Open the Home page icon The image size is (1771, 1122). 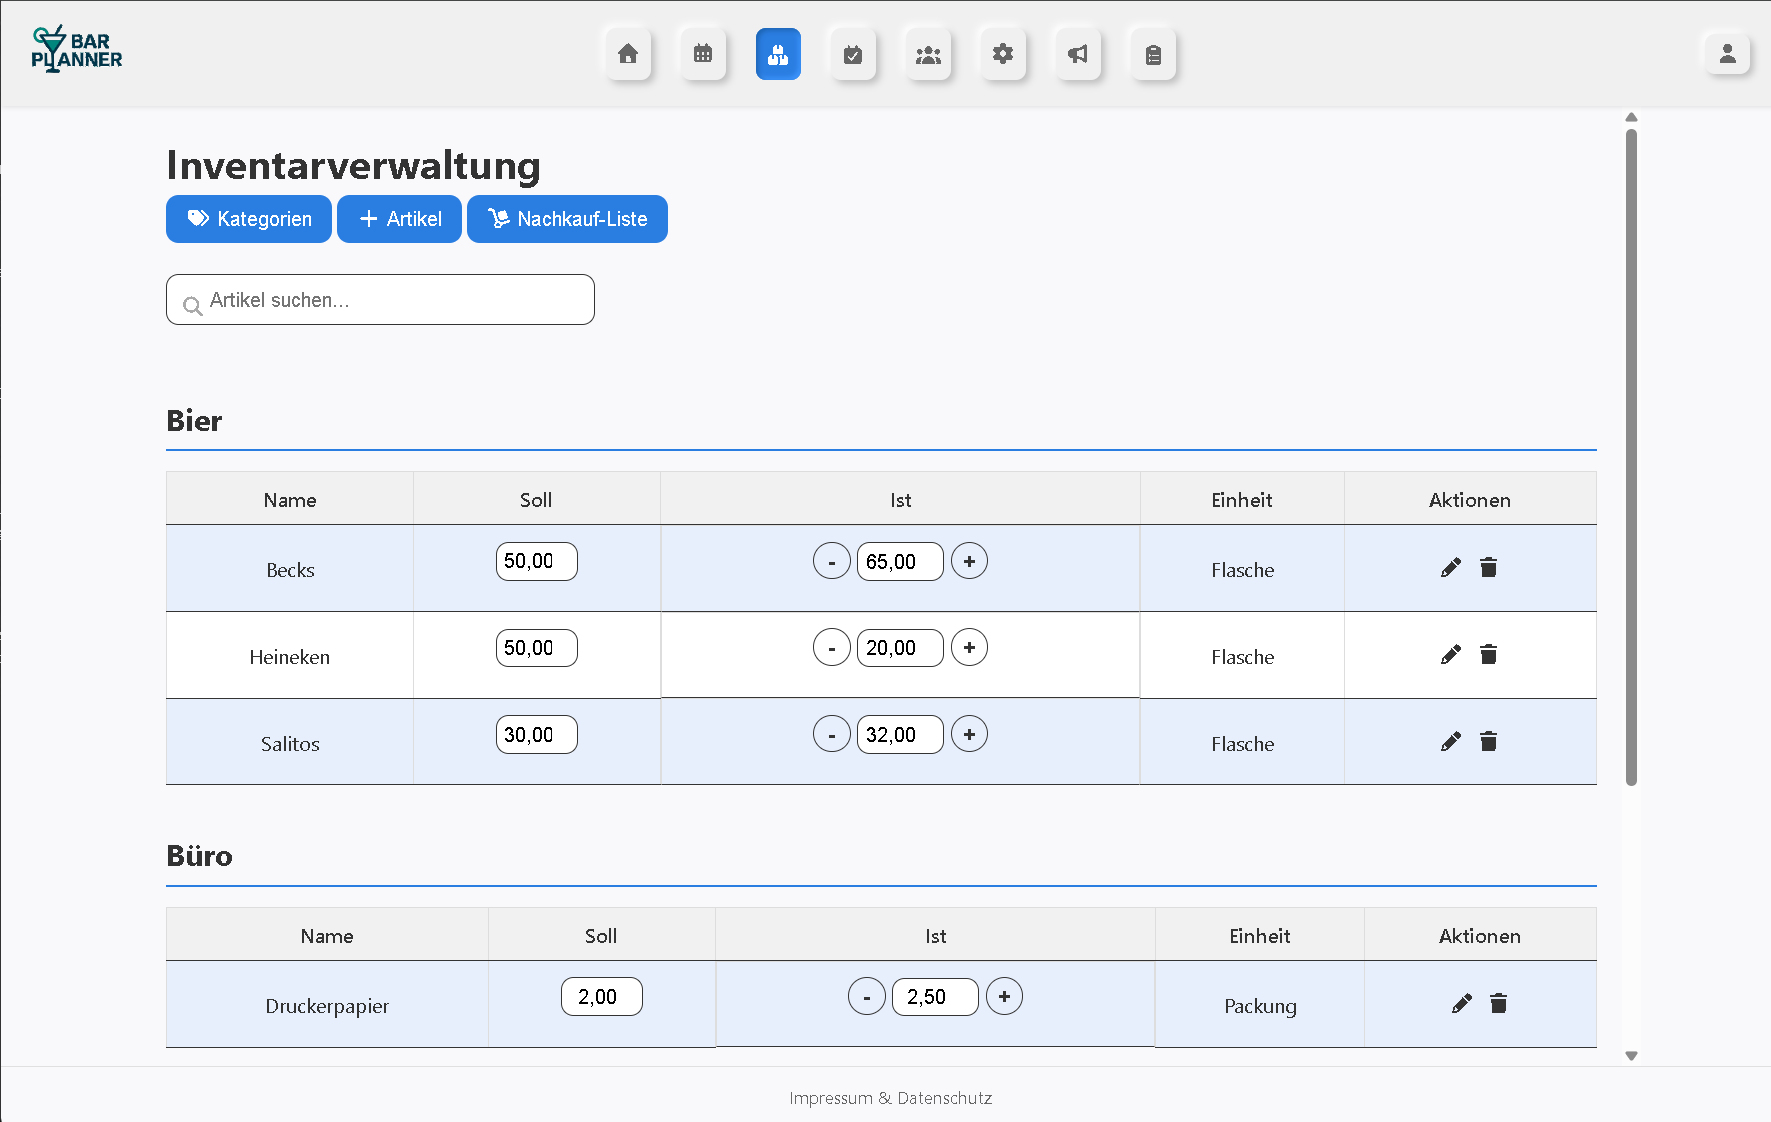click(x=628, y=54)
